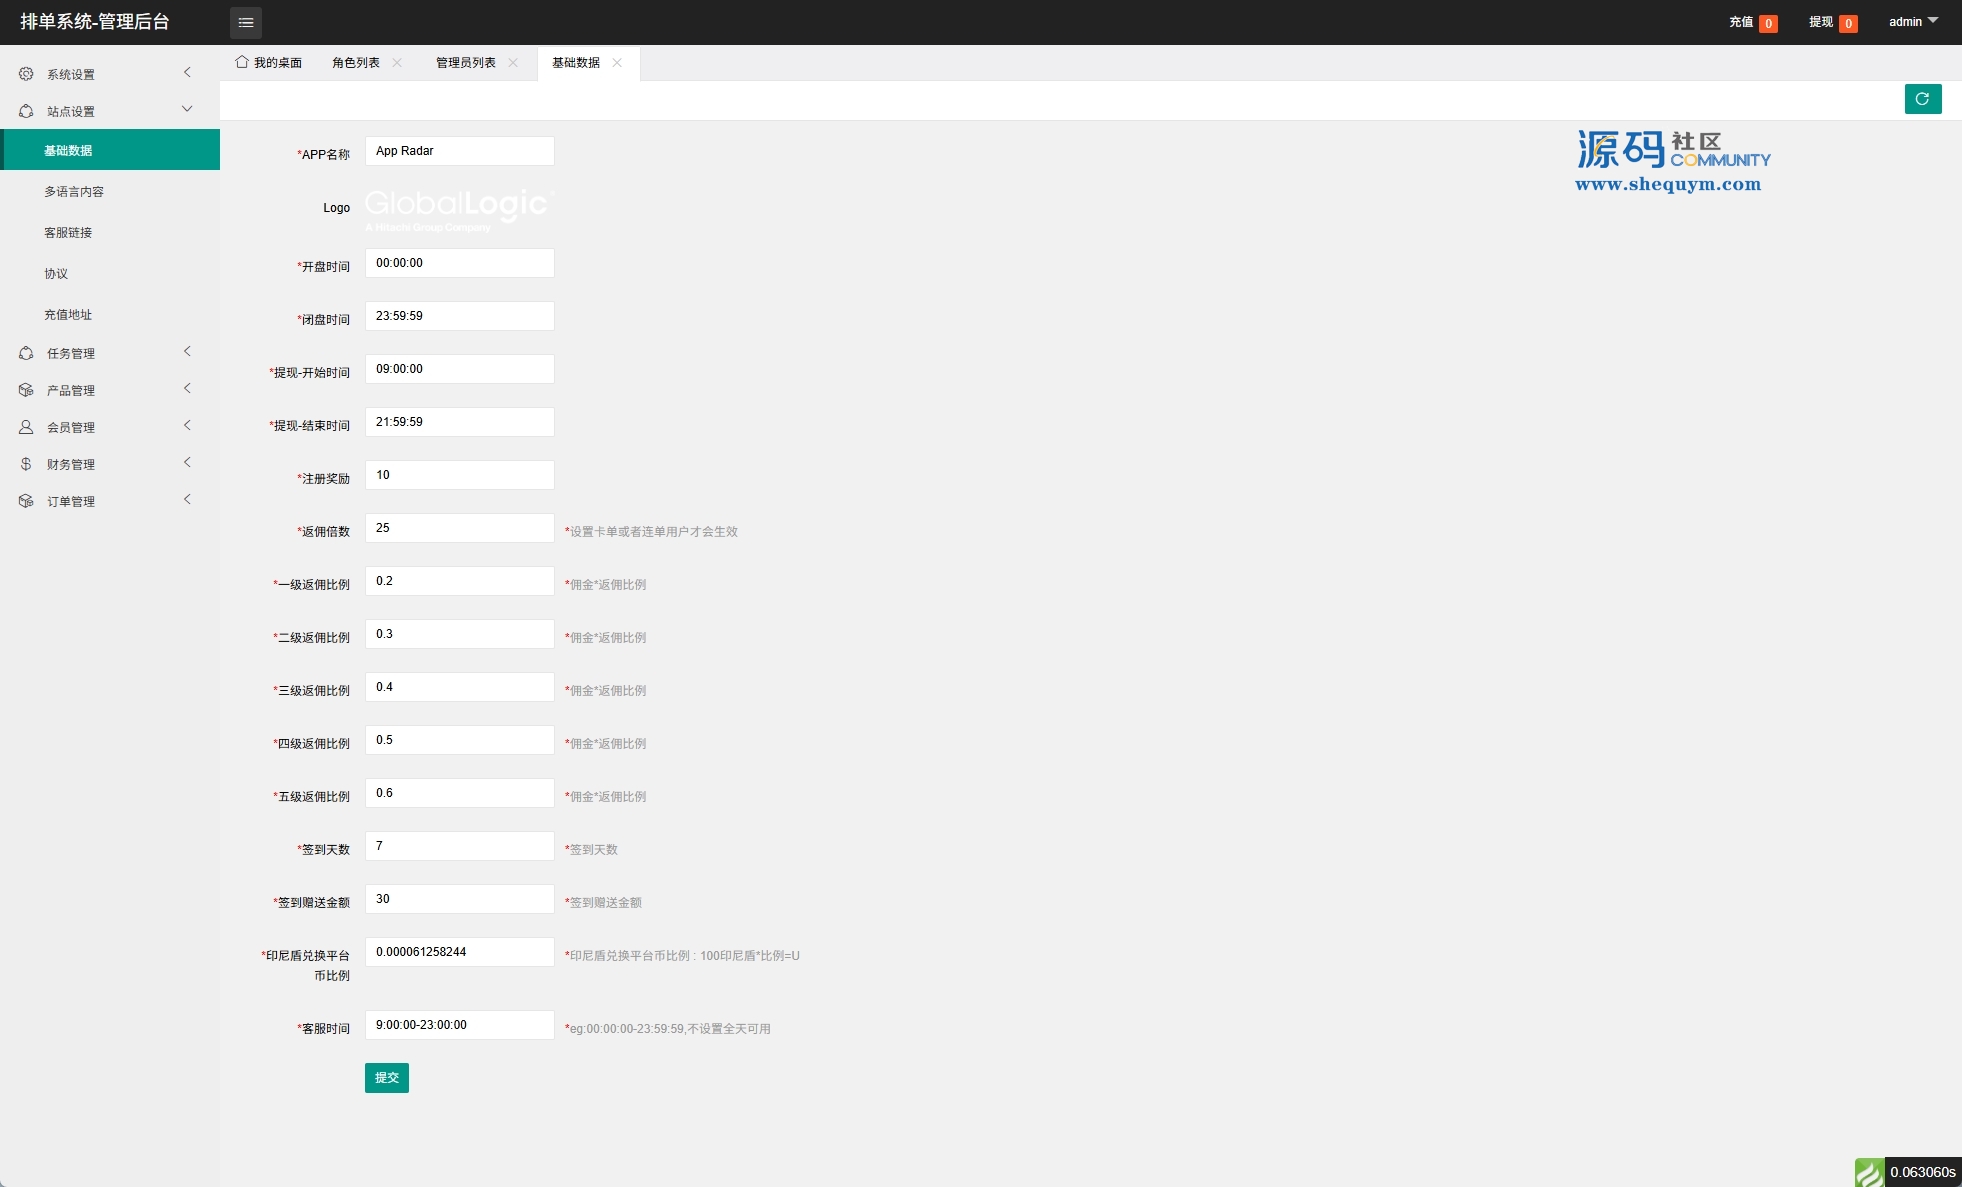The width and height of the screenshot is (1962, 1187).
Task: Open the 充值 notification link
Action: (x=1741, y=22)
